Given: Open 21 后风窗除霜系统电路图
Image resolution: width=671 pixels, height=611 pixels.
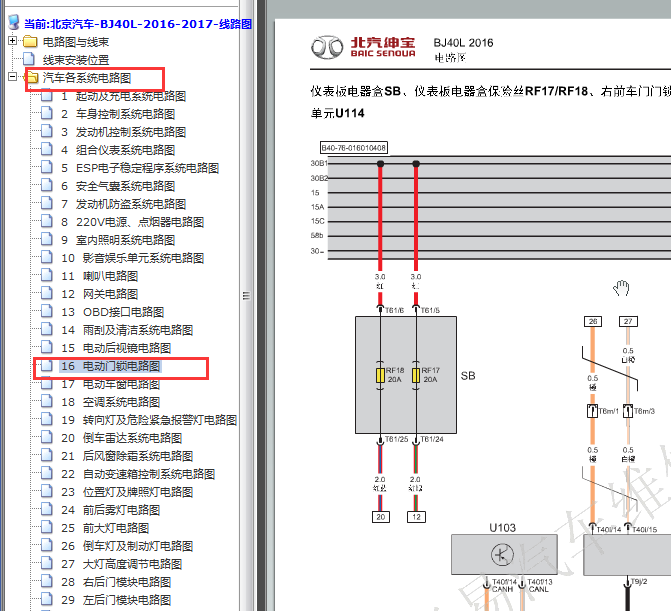Looking at the screenshot, I should pos(127,456).
